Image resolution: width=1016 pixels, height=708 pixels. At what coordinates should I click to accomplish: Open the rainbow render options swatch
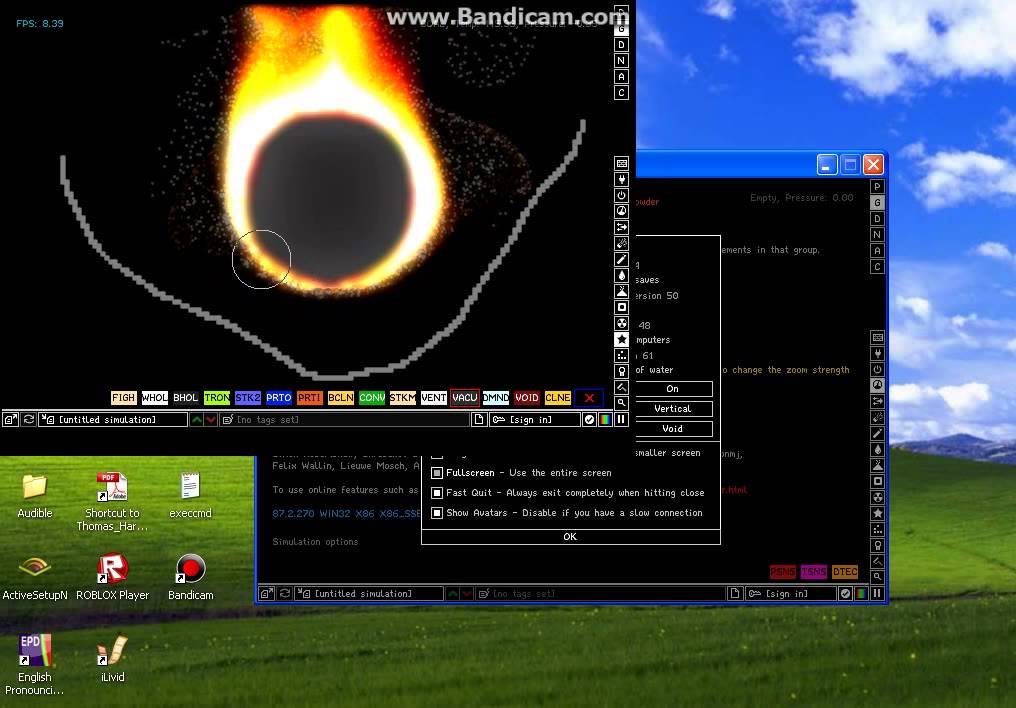605,420
